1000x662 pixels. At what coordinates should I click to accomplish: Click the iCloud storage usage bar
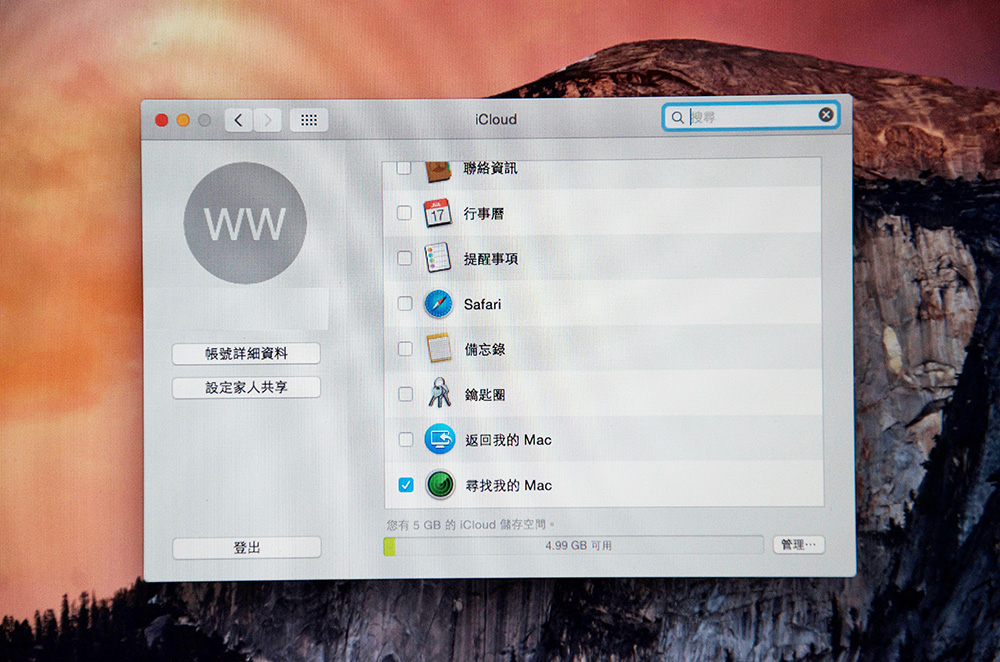(x=573, y=546)
